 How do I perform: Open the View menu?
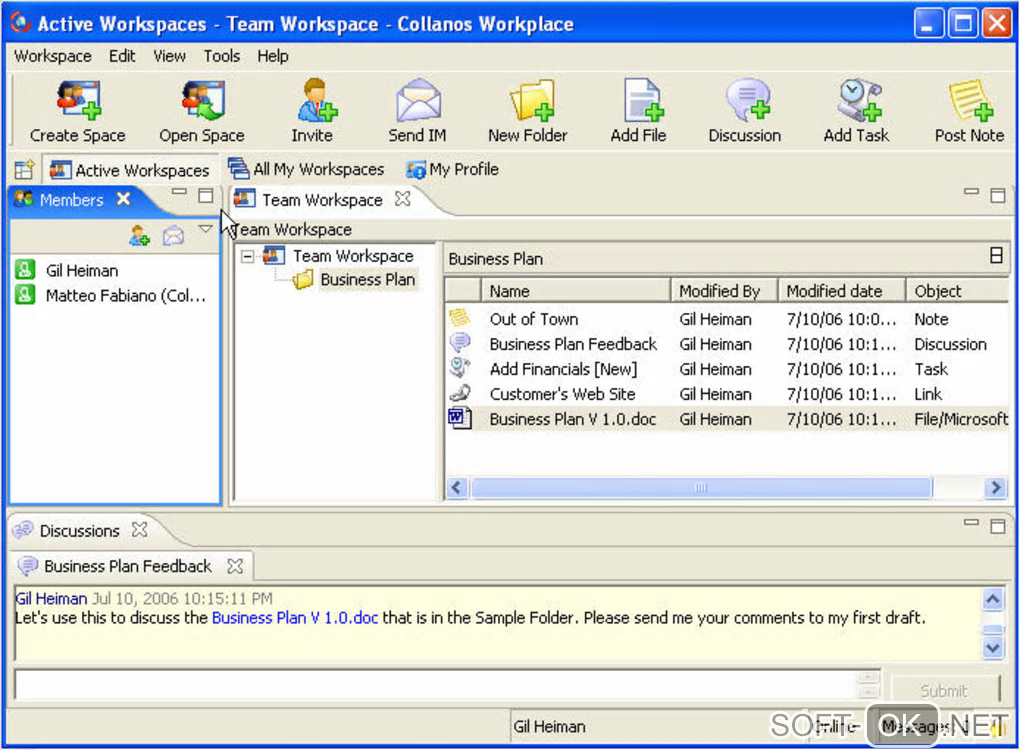(x=170, y=56)
